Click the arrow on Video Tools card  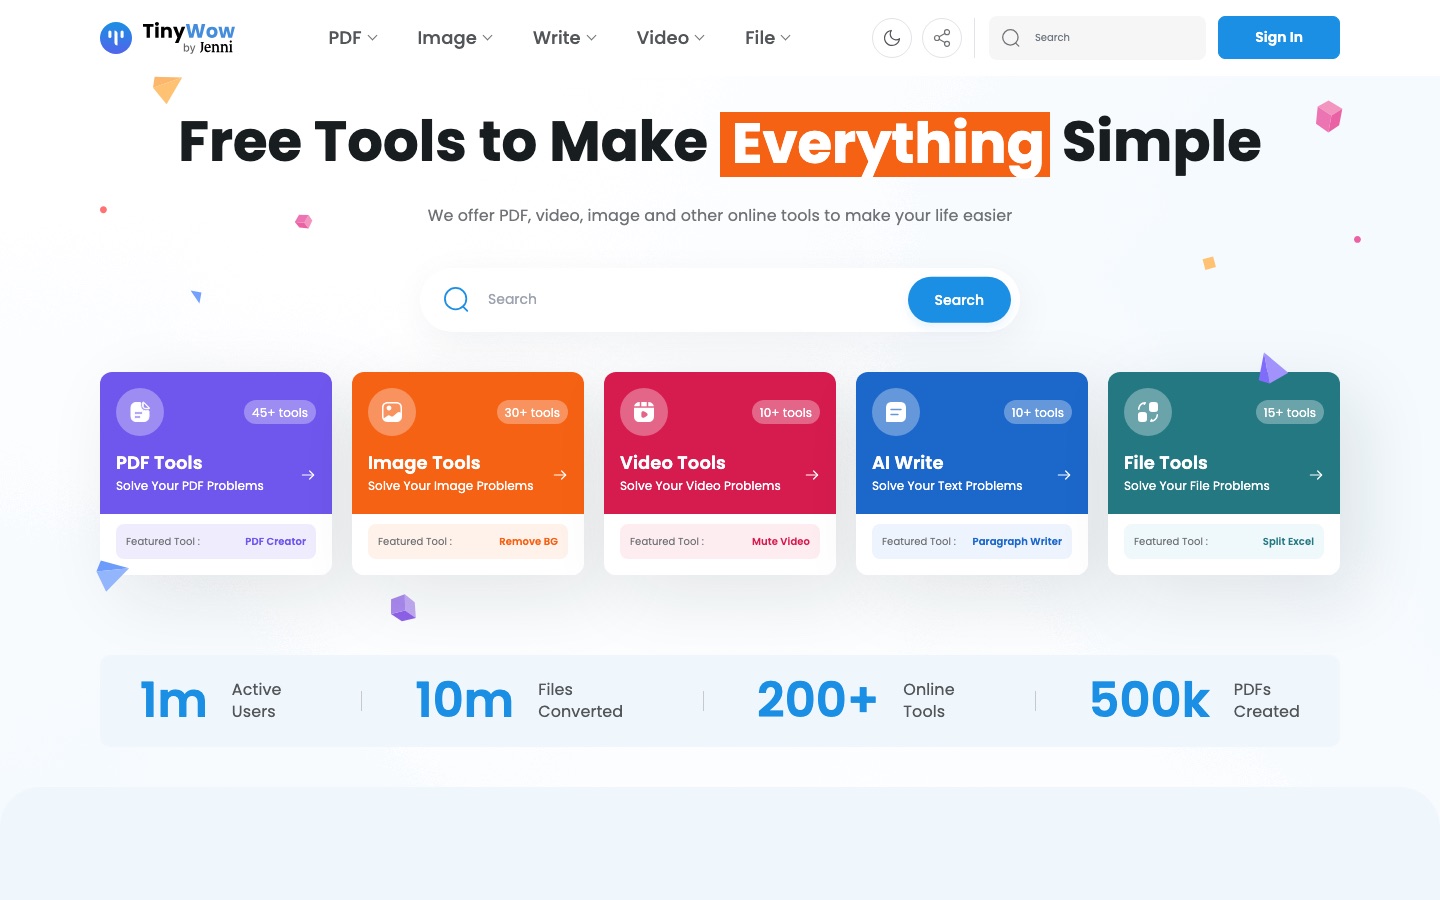812,475
